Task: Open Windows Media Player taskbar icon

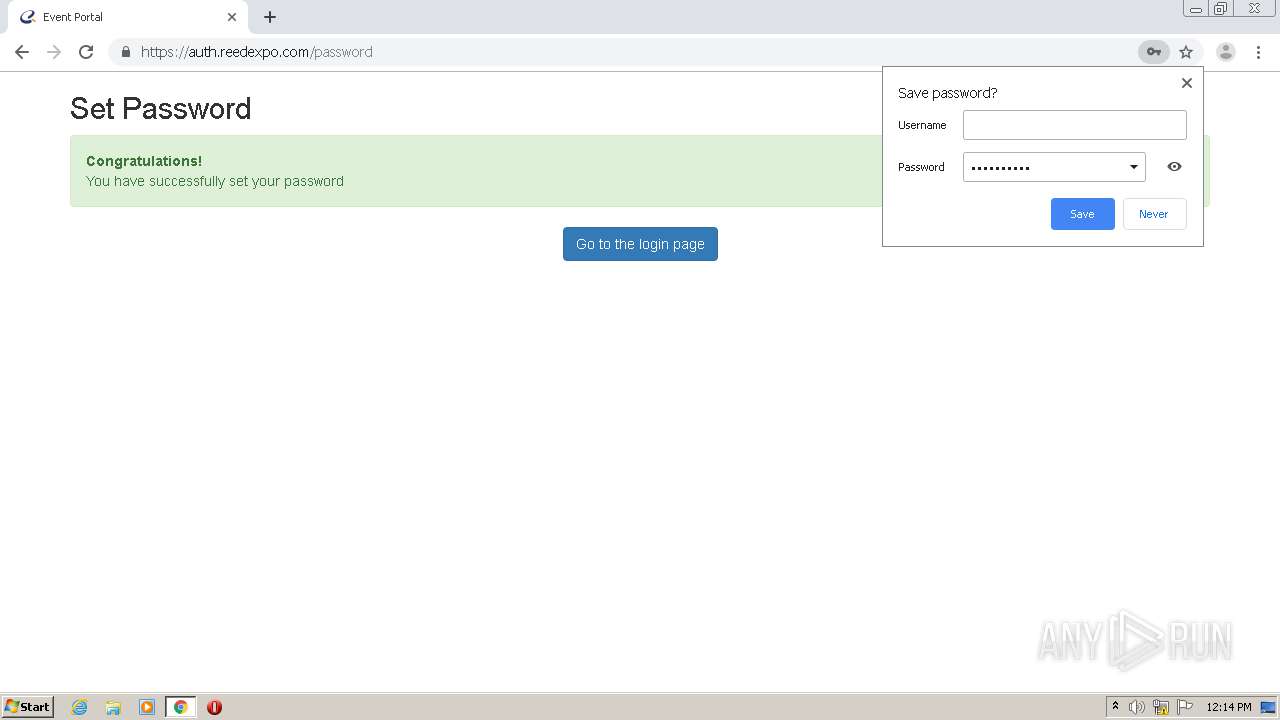Action: coord(147,707)
